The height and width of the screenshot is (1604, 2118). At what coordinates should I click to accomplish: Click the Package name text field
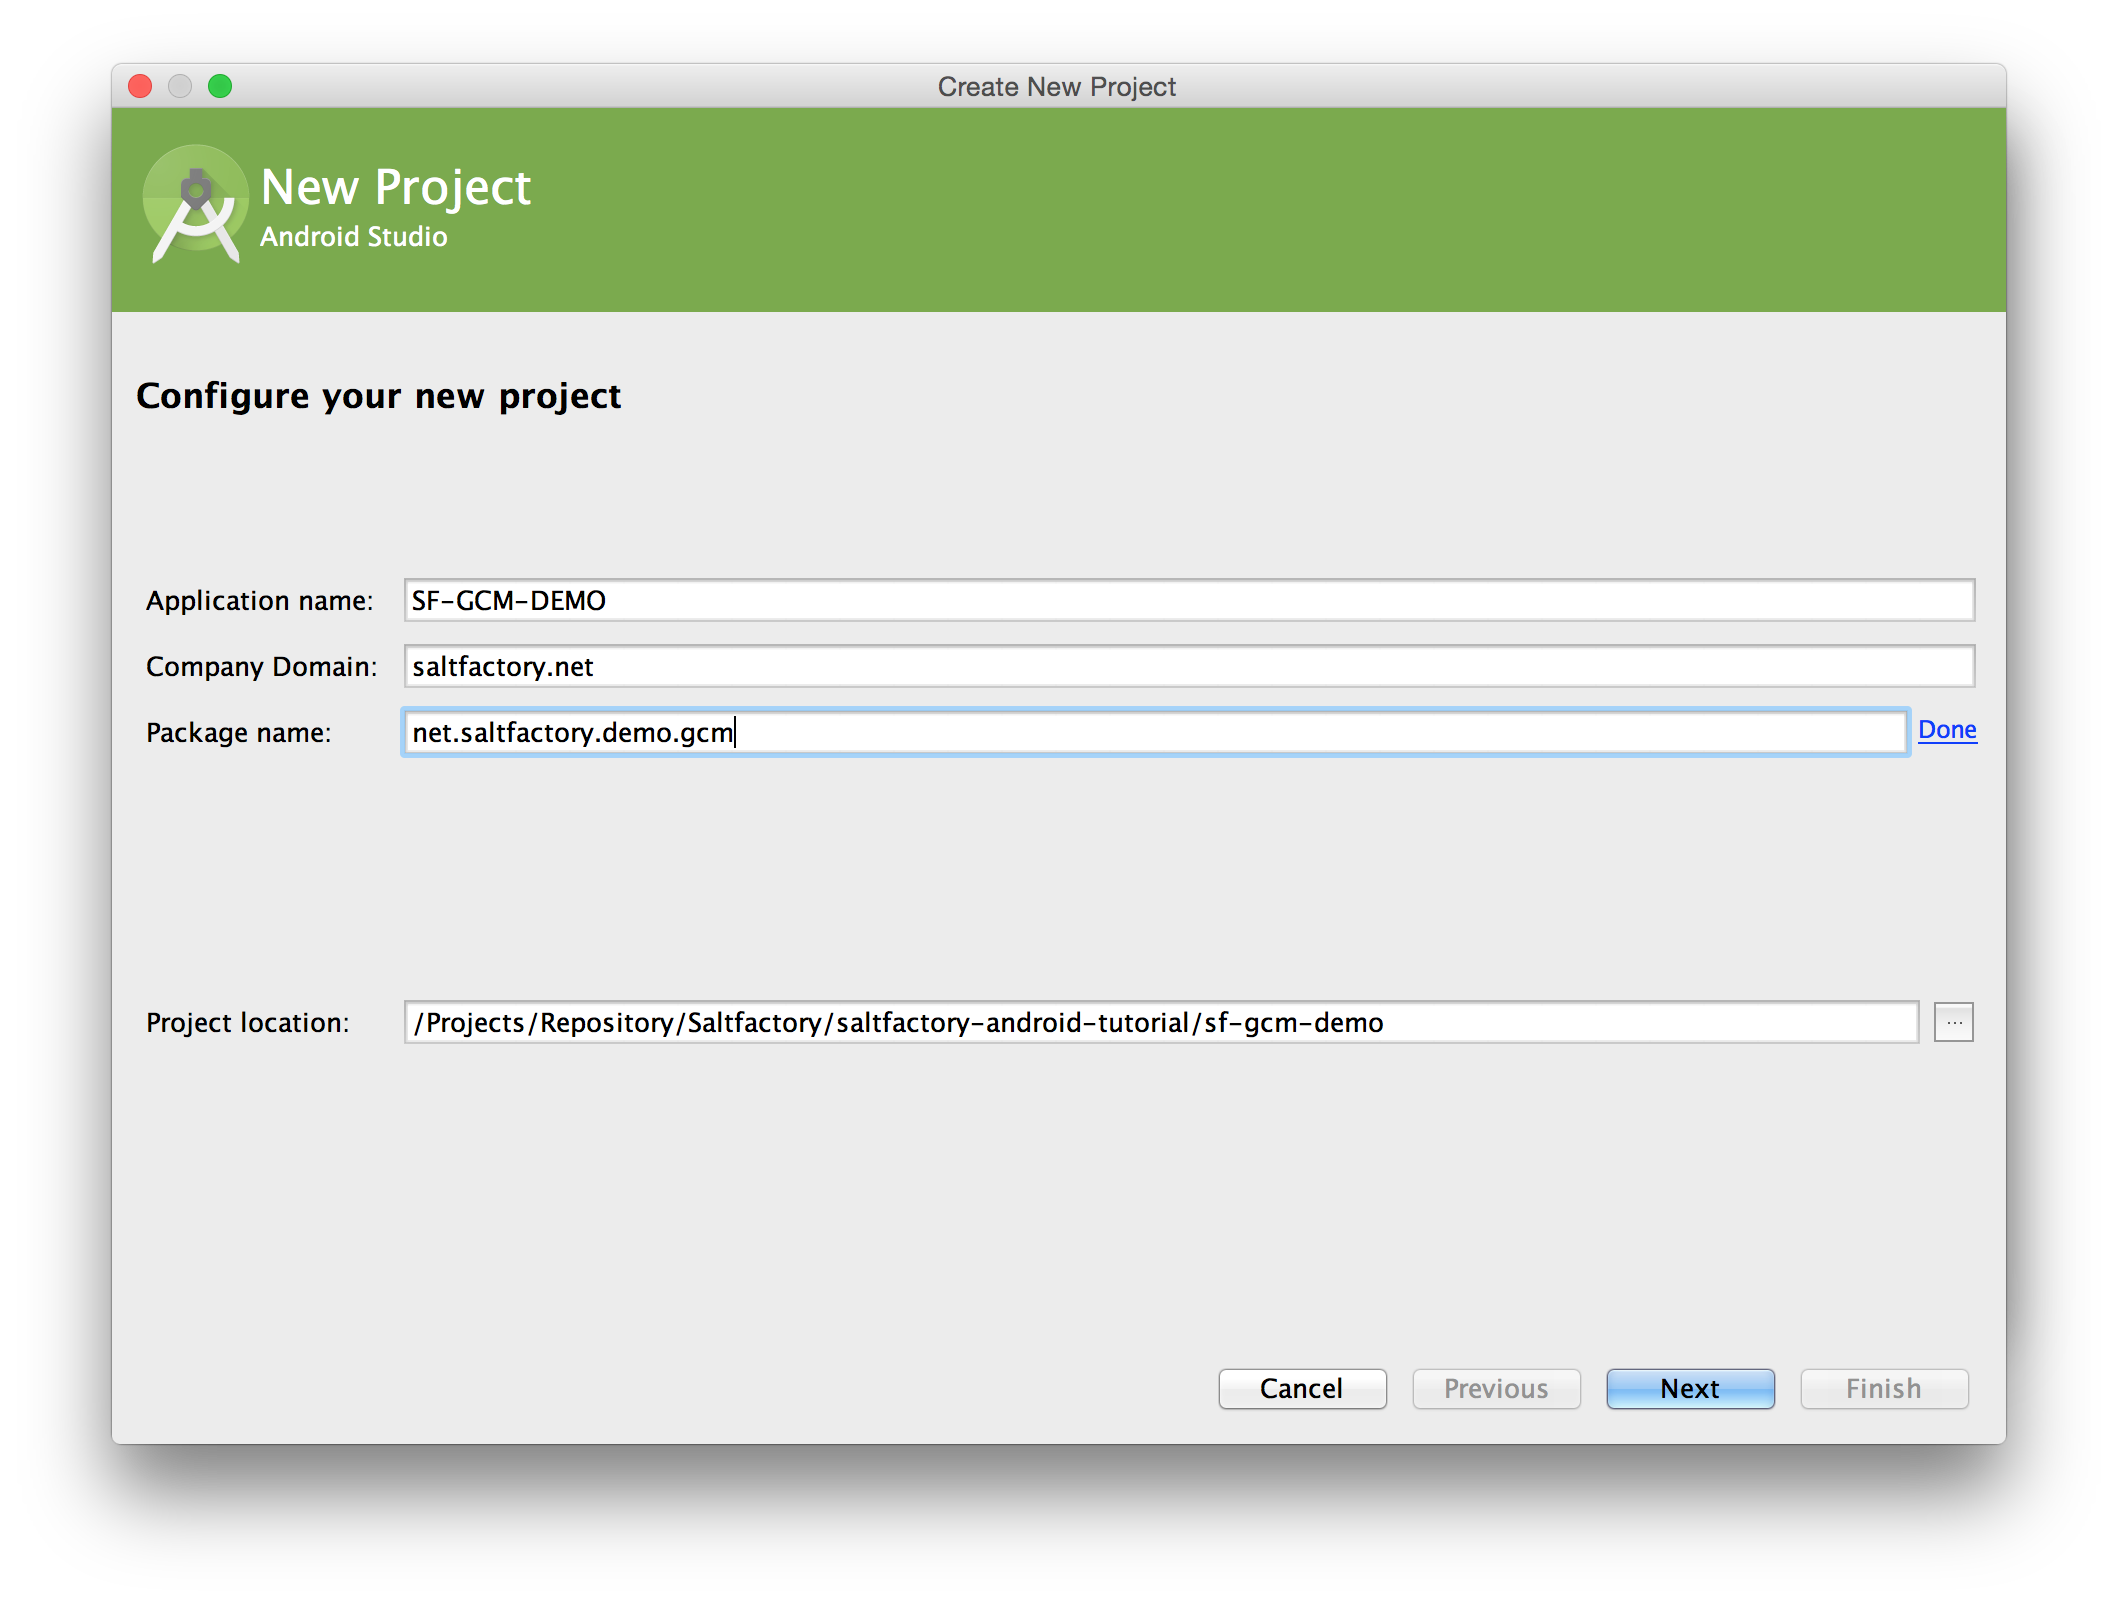tap(1155, 732)
